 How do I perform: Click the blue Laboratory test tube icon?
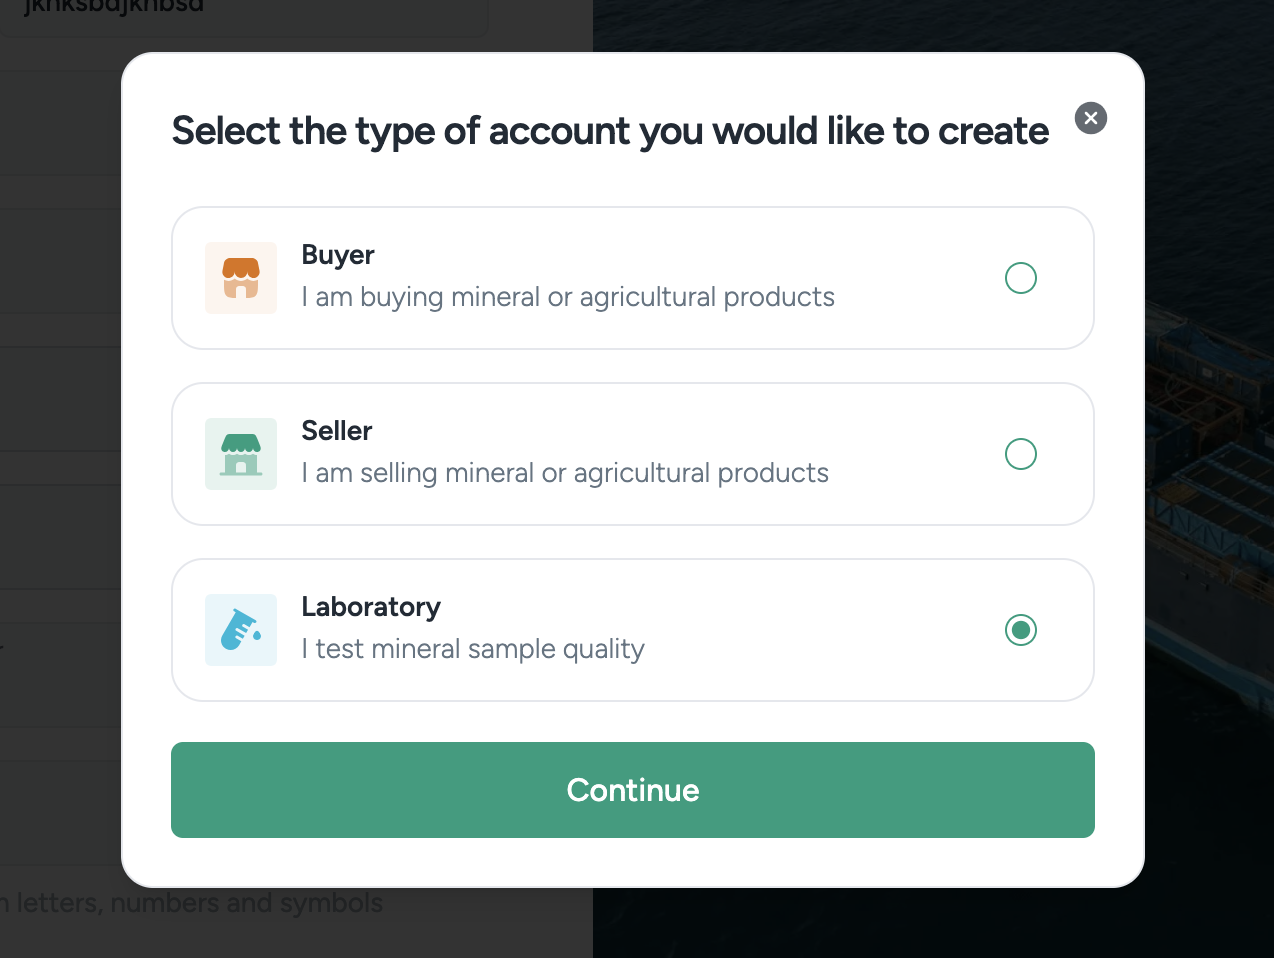tap(241, 630)
